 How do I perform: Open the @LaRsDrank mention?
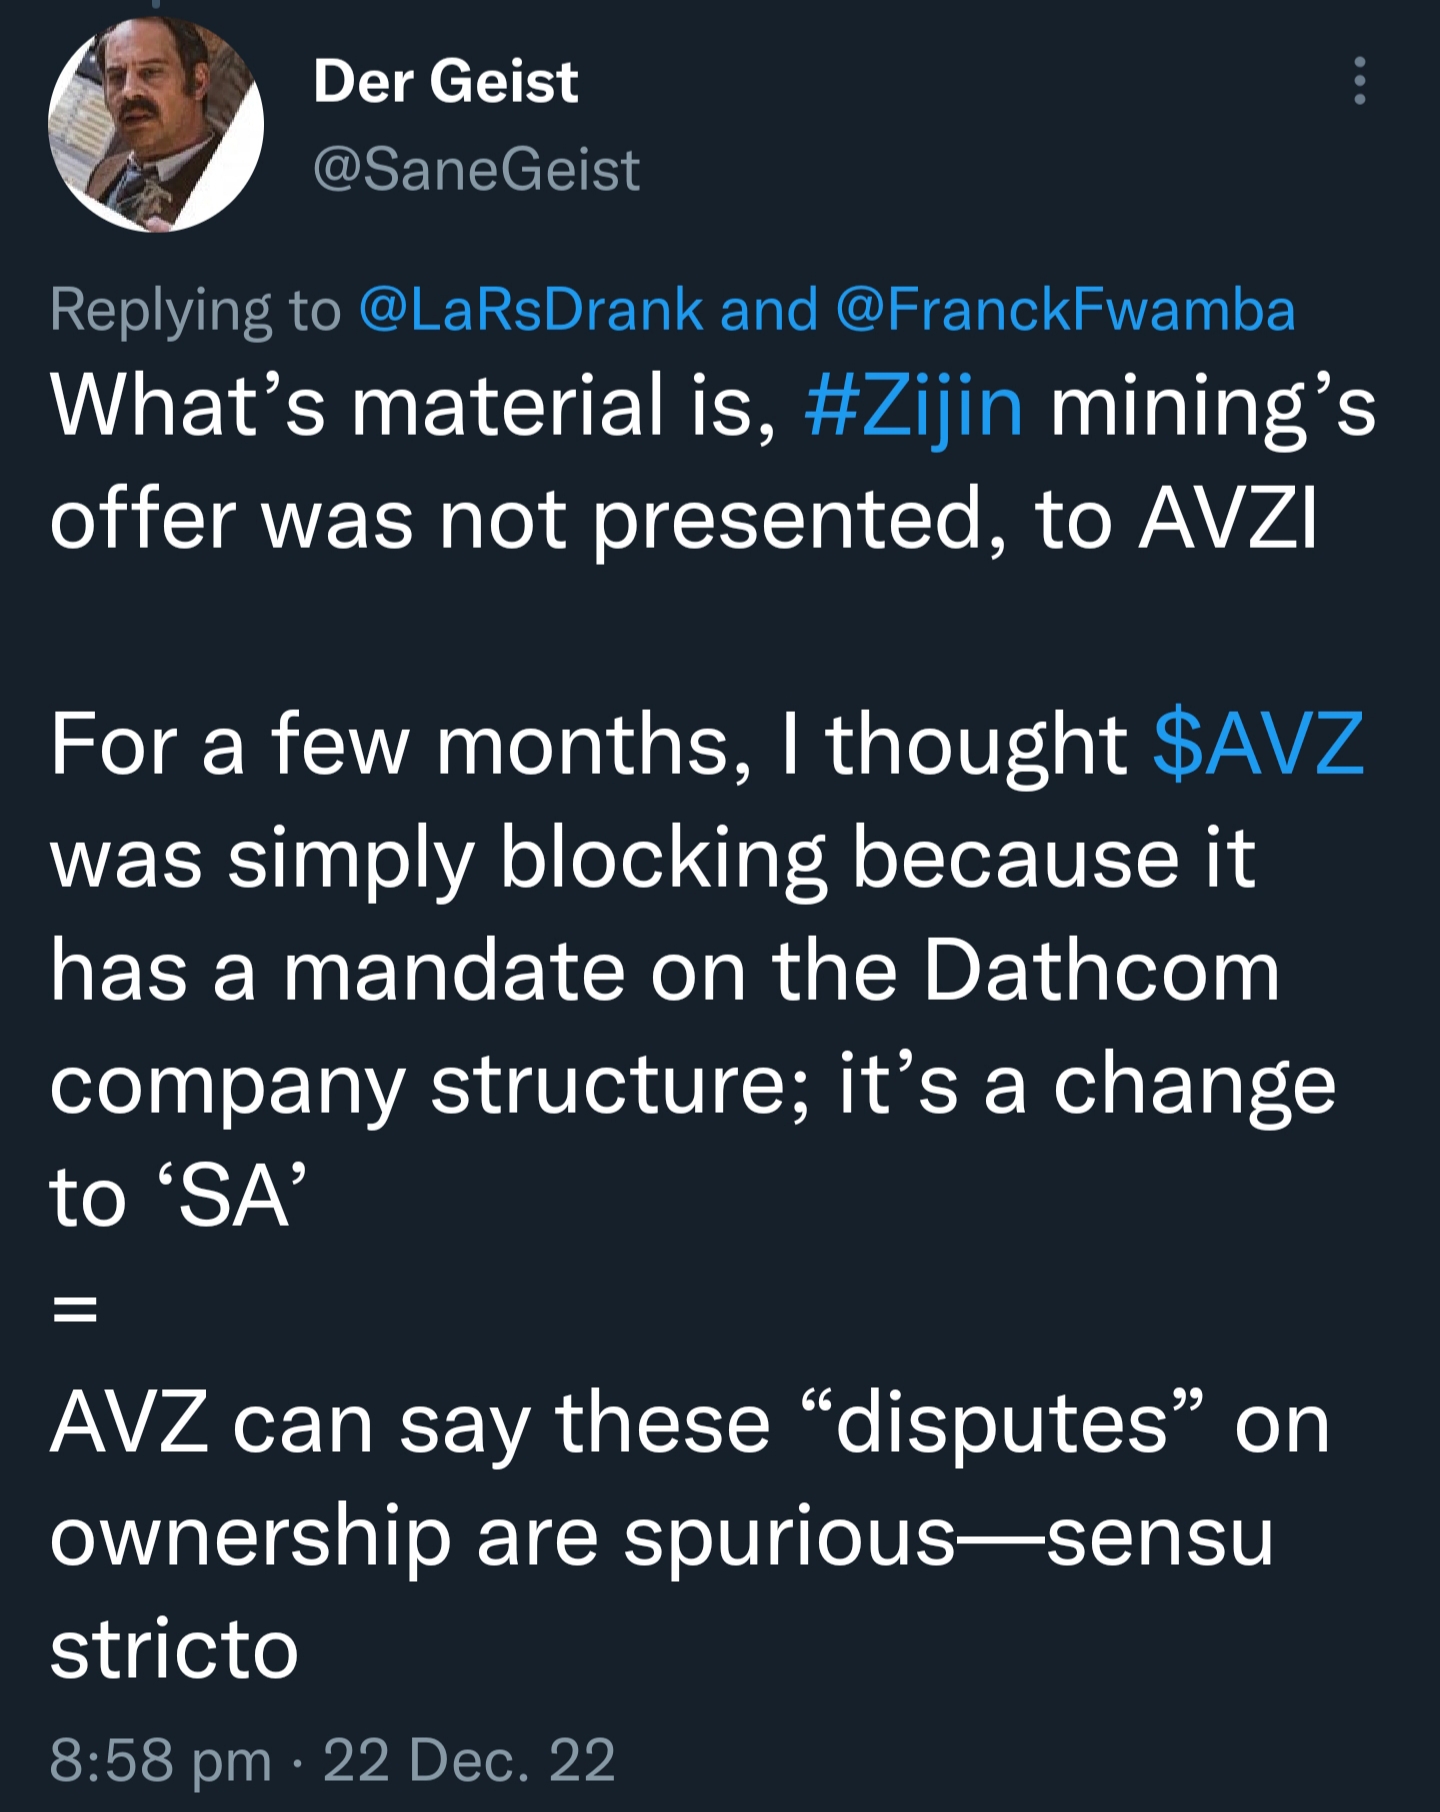tap(530, 309)
